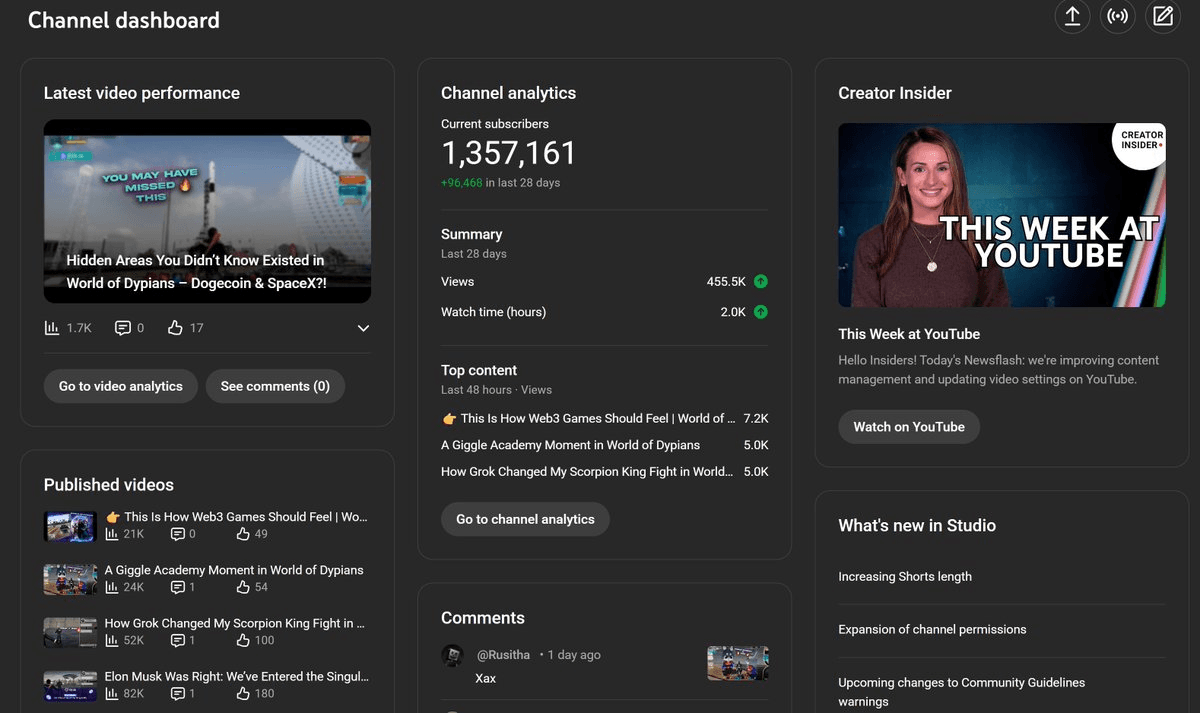Click the Watch on YouTube button
This screenshot has width=1200, height=713.
pos(908,427)
